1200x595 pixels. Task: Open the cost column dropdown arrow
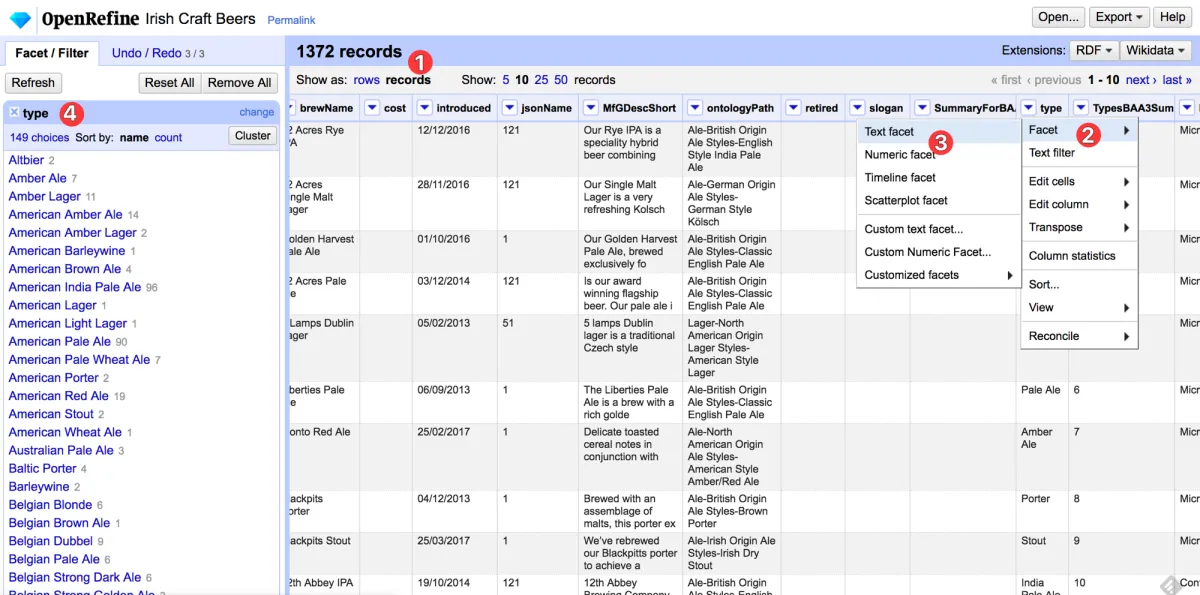[371, 108]
